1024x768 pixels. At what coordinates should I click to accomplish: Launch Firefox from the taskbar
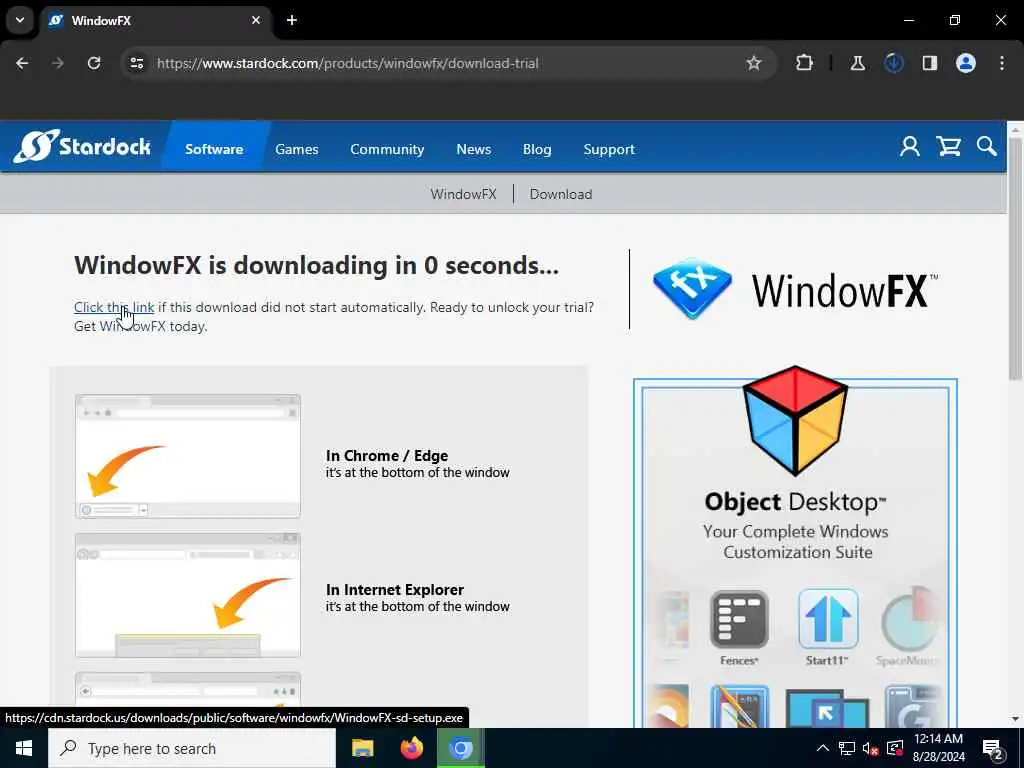tap(411, 748)
